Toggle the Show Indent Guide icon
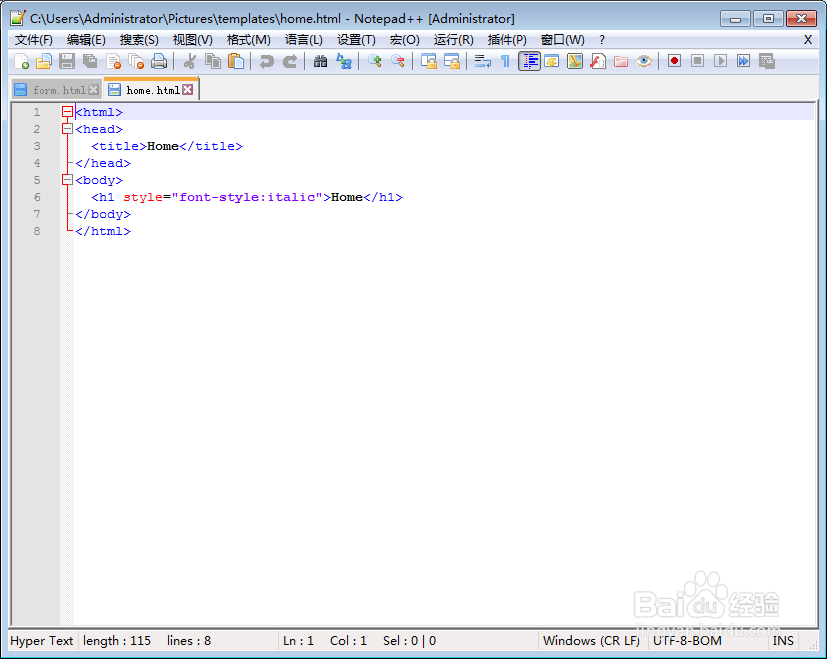Viewport: 827px width, 659px height. pyautogui.click(x=529, y=61)
